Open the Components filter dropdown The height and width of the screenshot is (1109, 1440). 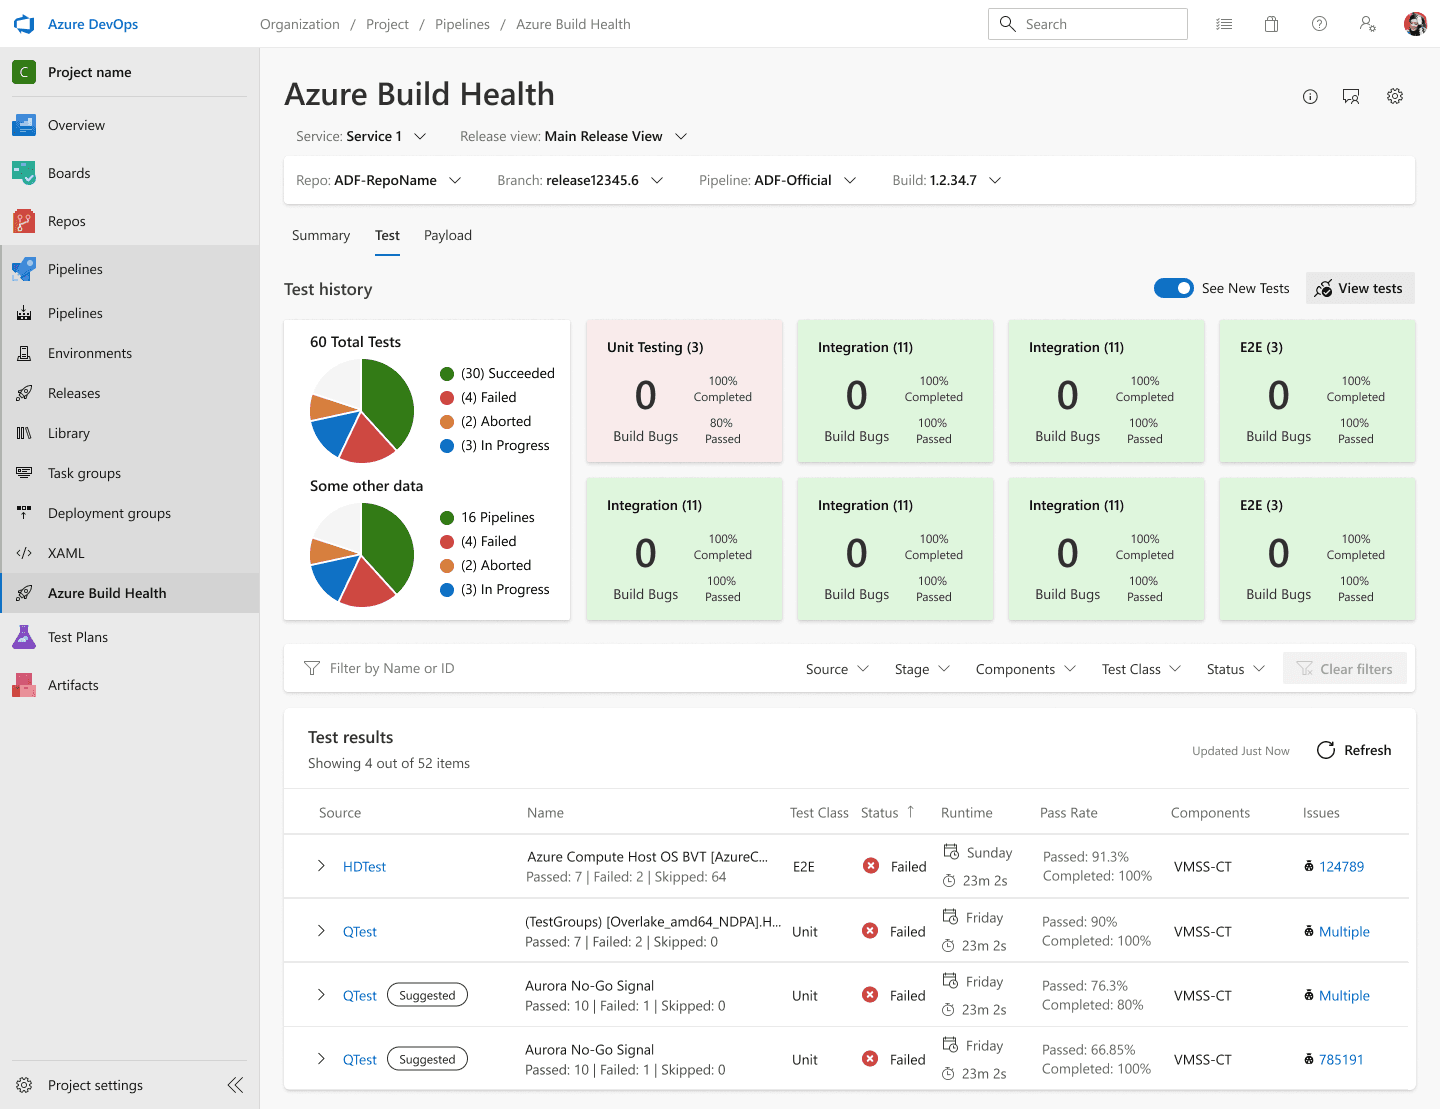pyautogui.click(x=1026, y=669)
